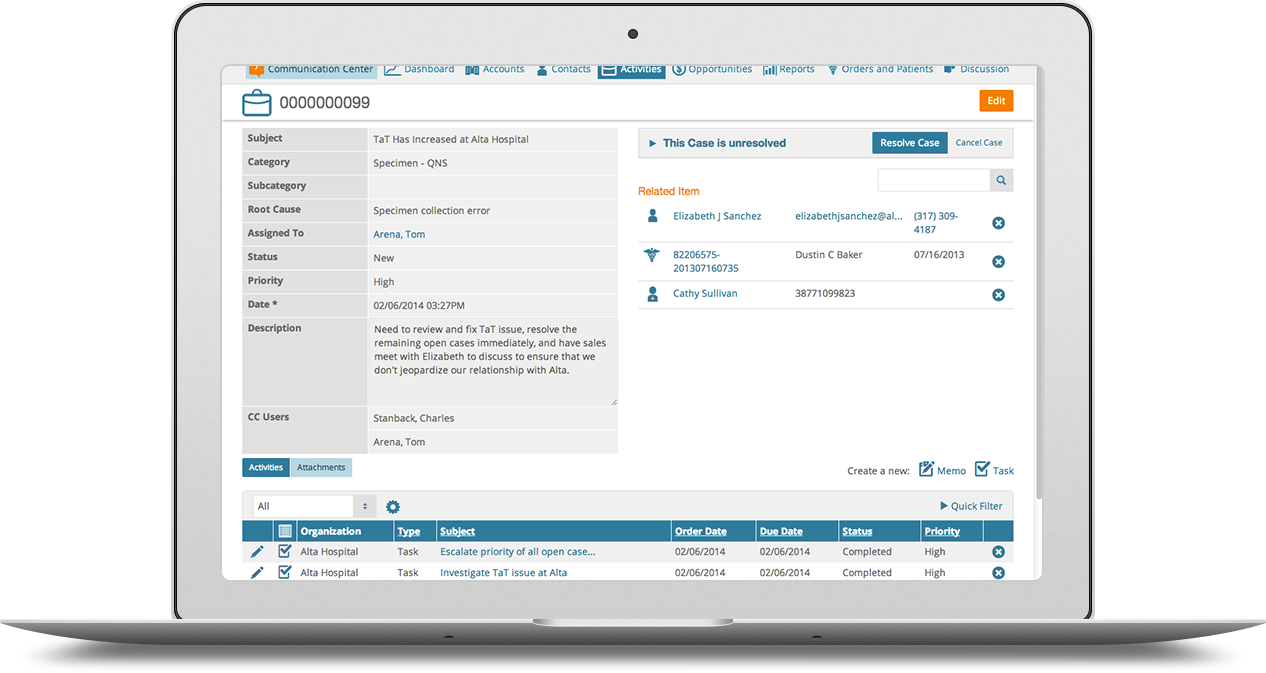Click the contact icon beside Elizabeth J Sanchez
1266x673 pixels.
pyautogui.click(x=654, y=216)
